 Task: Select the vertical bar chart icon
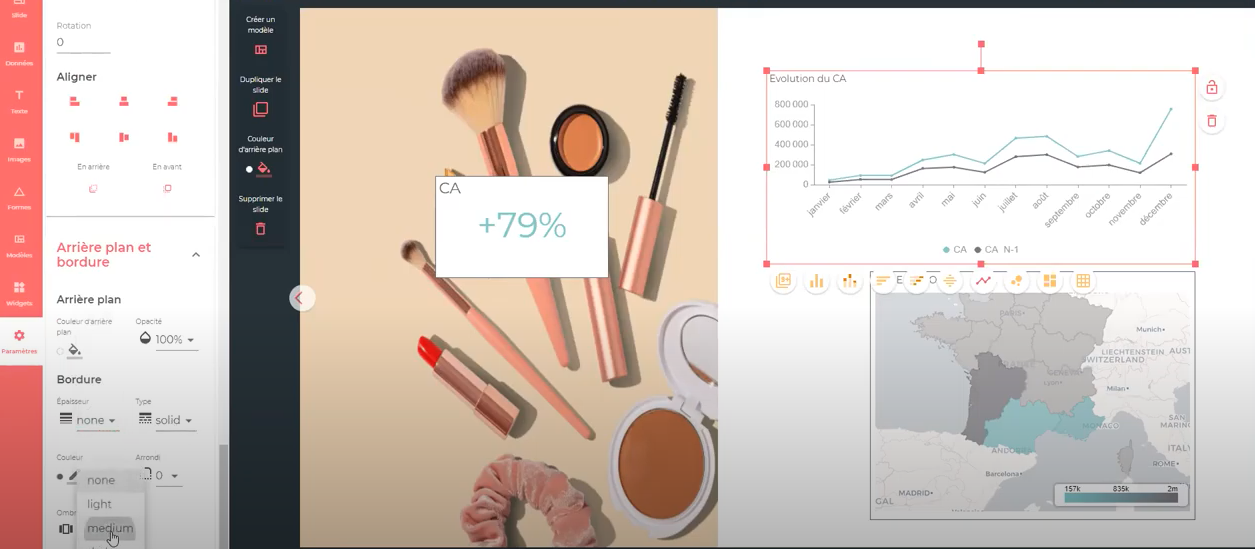coord(816,281)
